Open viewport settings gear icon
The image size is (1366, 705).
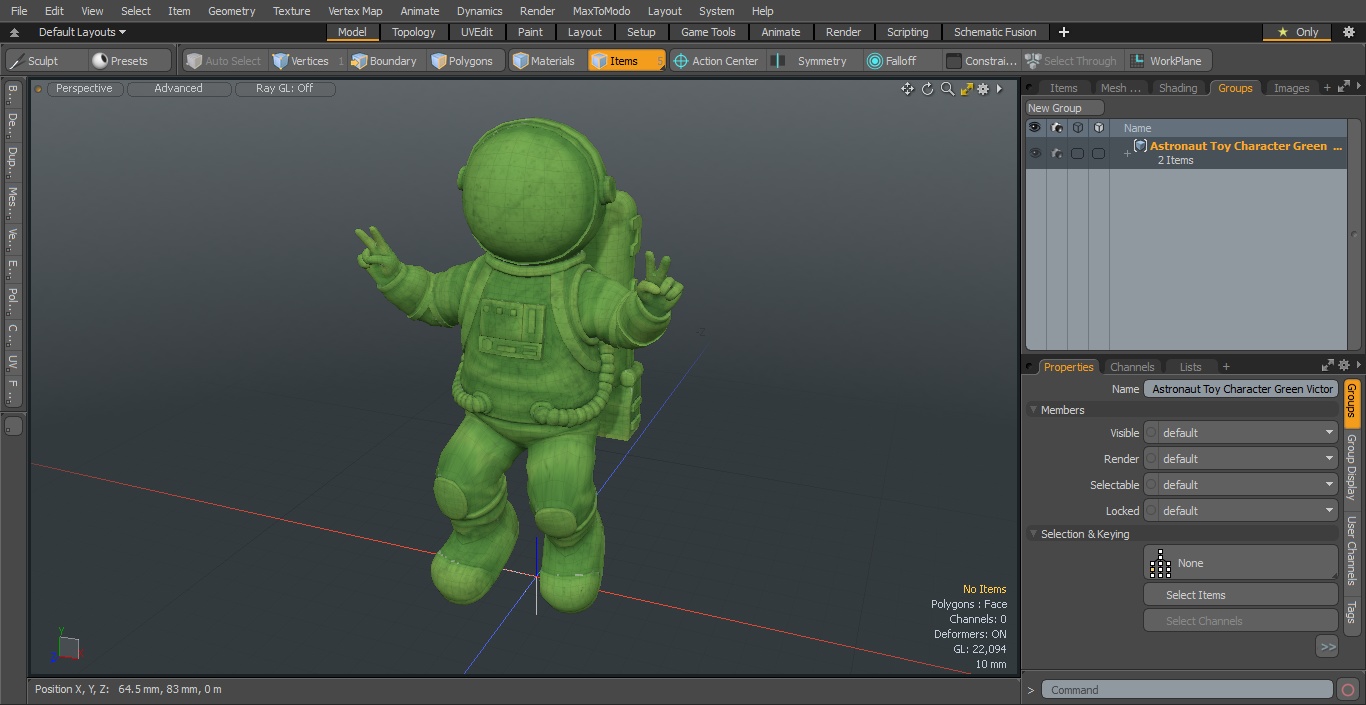pyautogui.click(x=983, y=89)
